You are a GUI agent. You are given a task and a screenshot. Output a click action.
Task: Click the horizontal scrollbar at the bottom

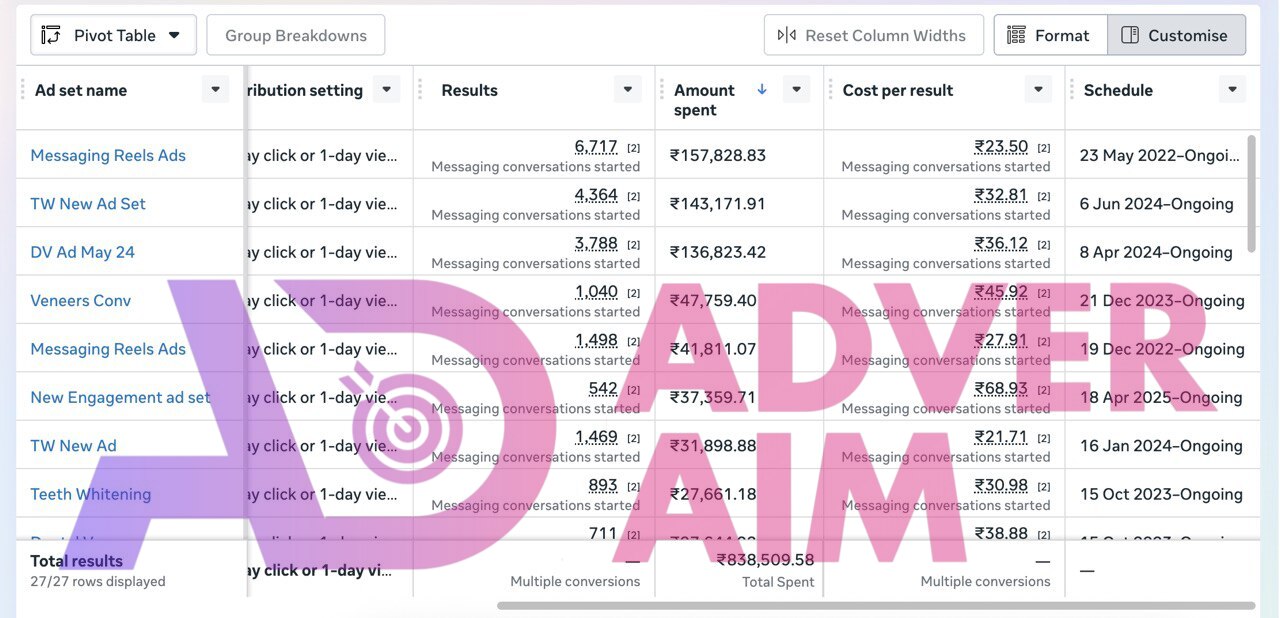tap(875, 606)
